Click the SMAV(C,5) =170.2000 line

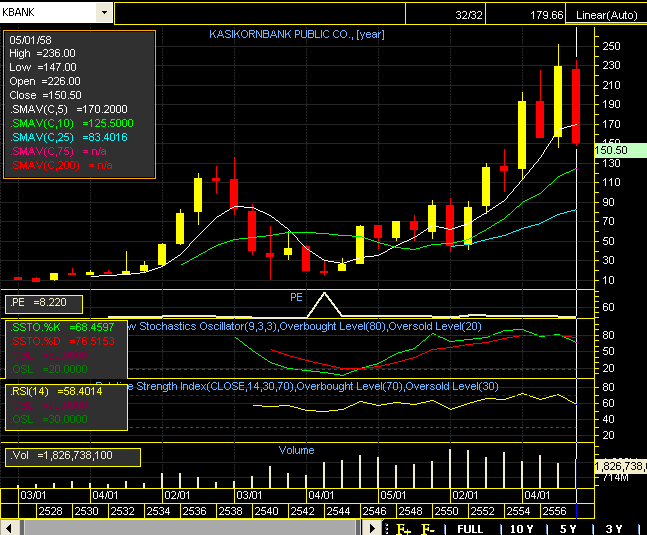coord(68,109)
